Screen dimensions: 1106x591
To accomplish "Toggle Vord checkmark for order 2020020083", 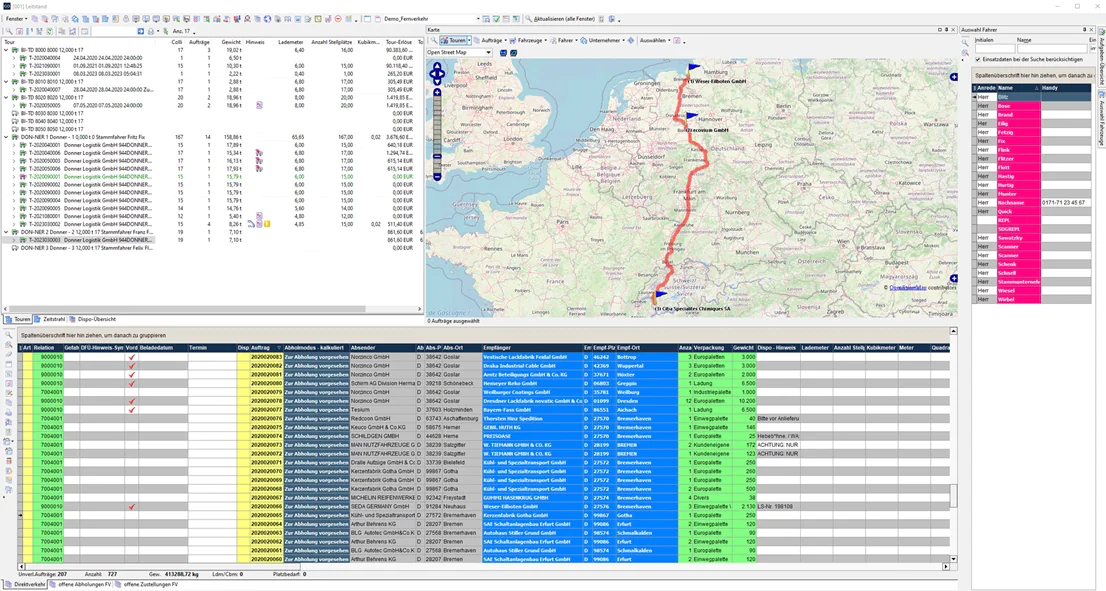I will pyautogui.click(x=131, y=356).
